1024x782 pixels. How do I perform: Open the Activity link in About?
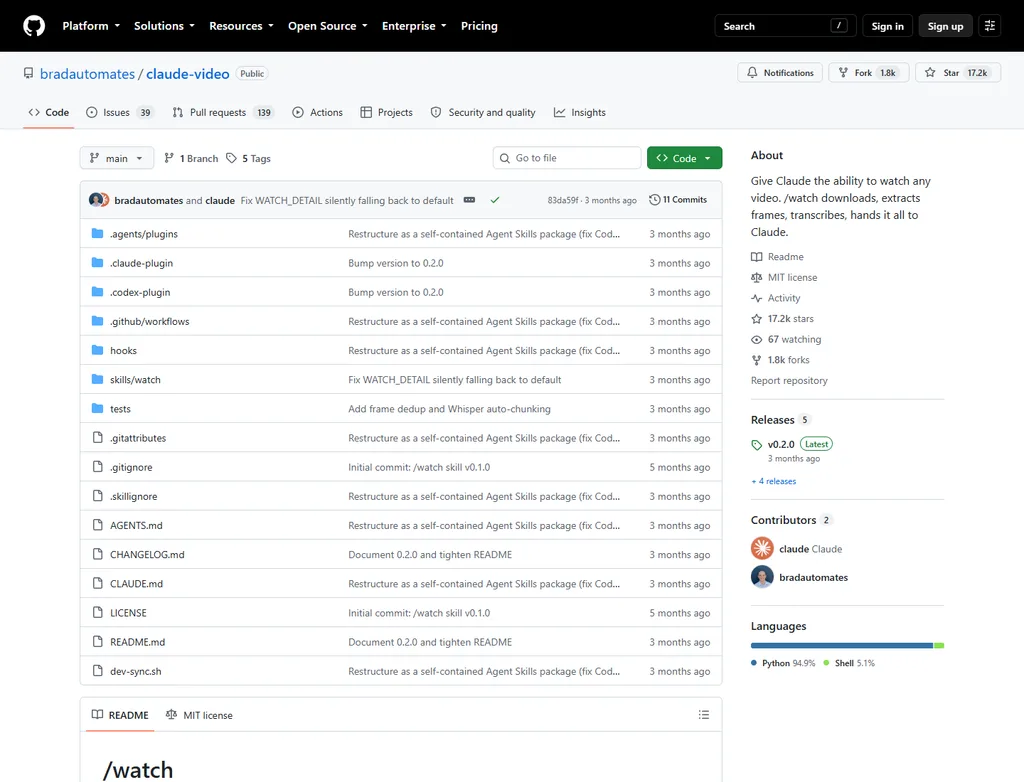(776, 298)
